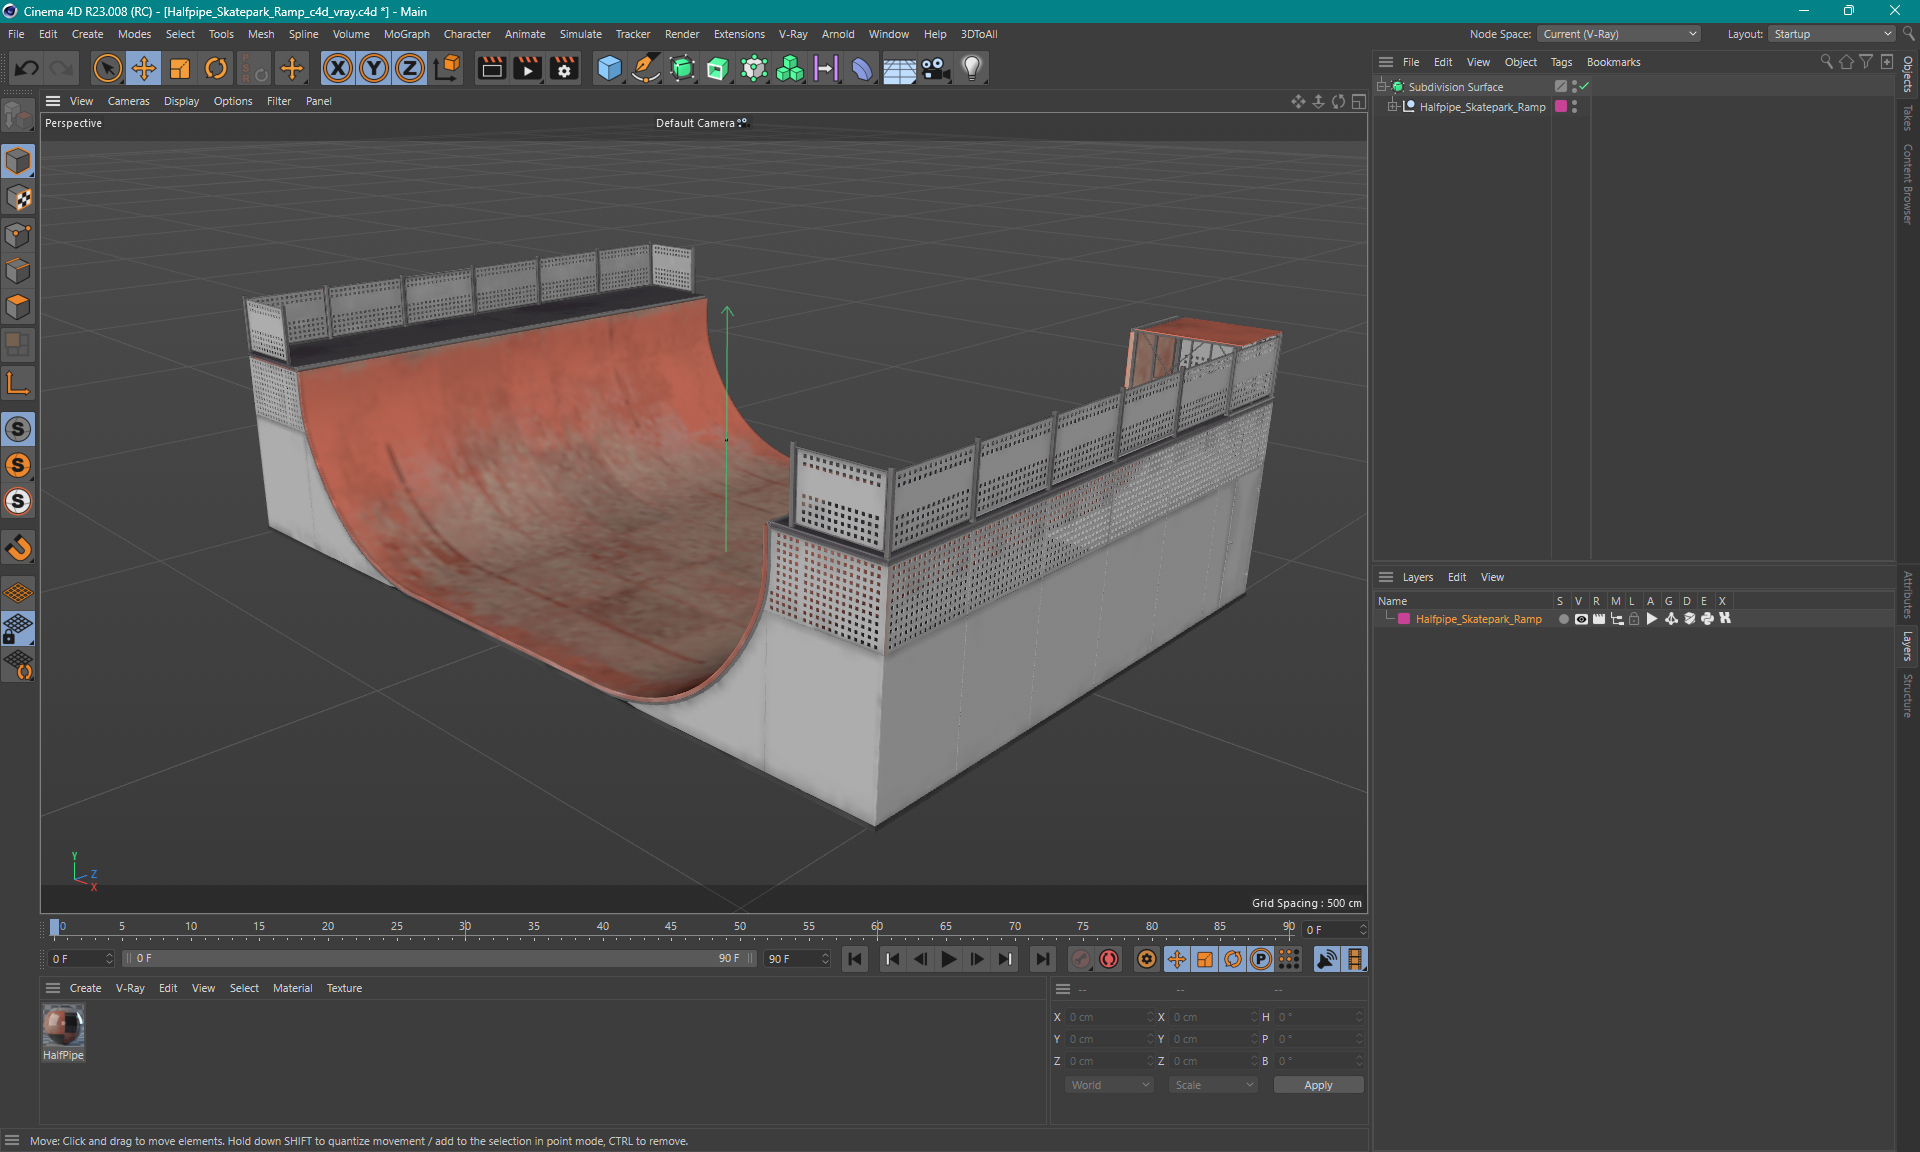
Task: Open the viewport Display menu
Action: (181, 101)
